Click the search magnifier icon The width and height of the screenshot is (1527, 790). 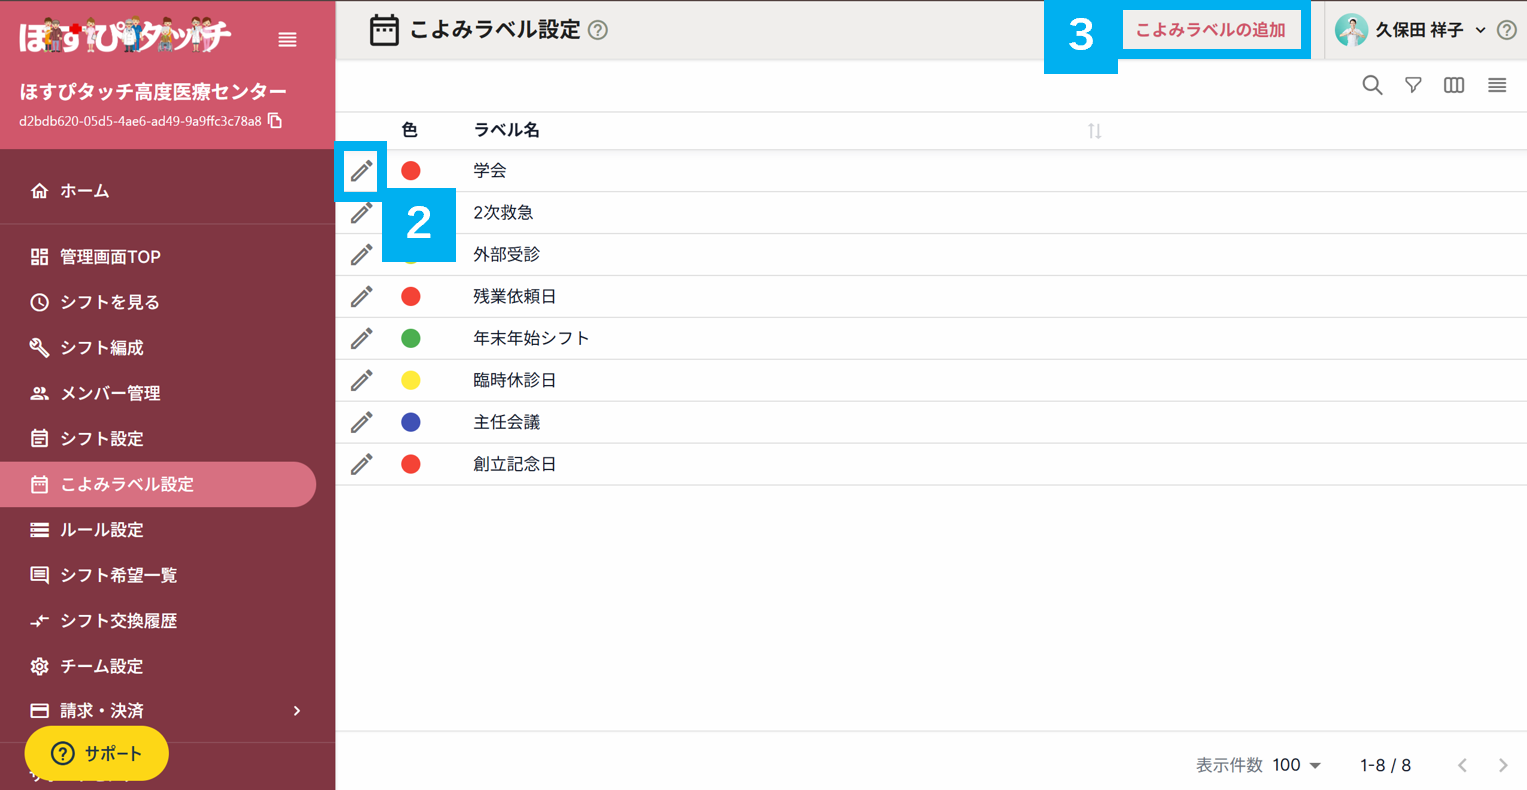click(x=1372, y=86)
